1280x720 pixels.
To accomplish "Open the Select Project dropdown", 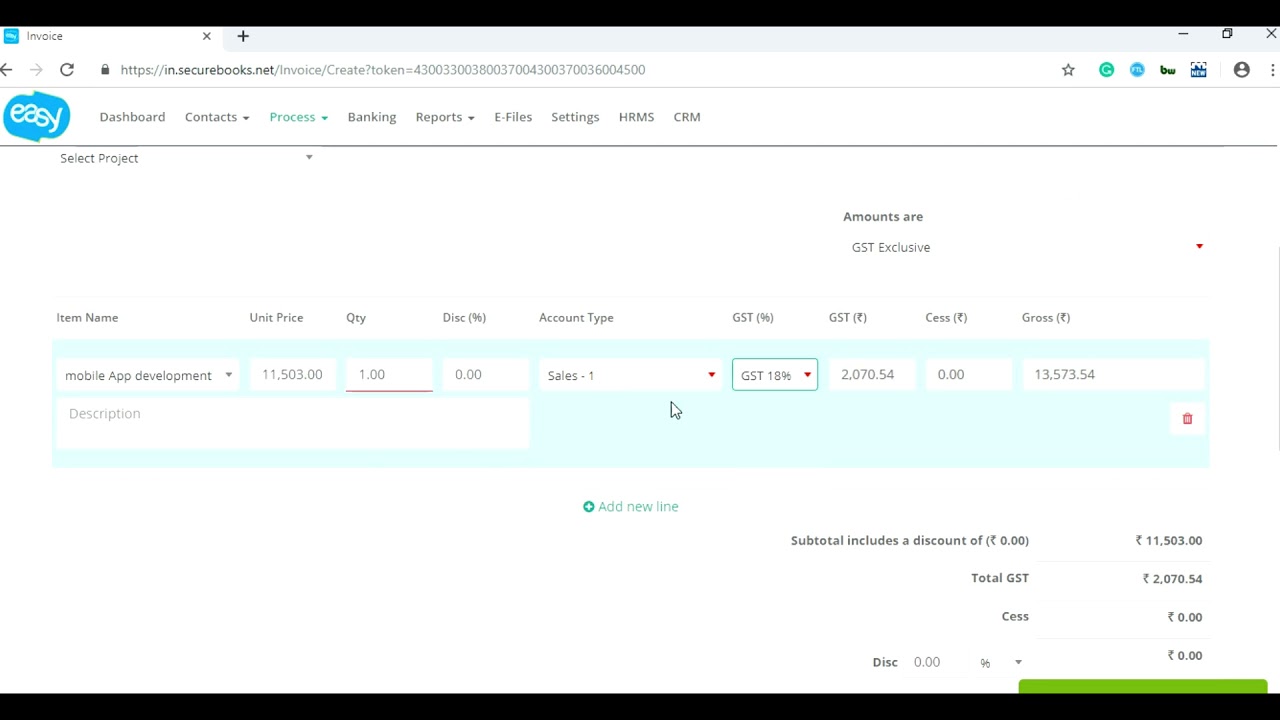I will [186, 158].
